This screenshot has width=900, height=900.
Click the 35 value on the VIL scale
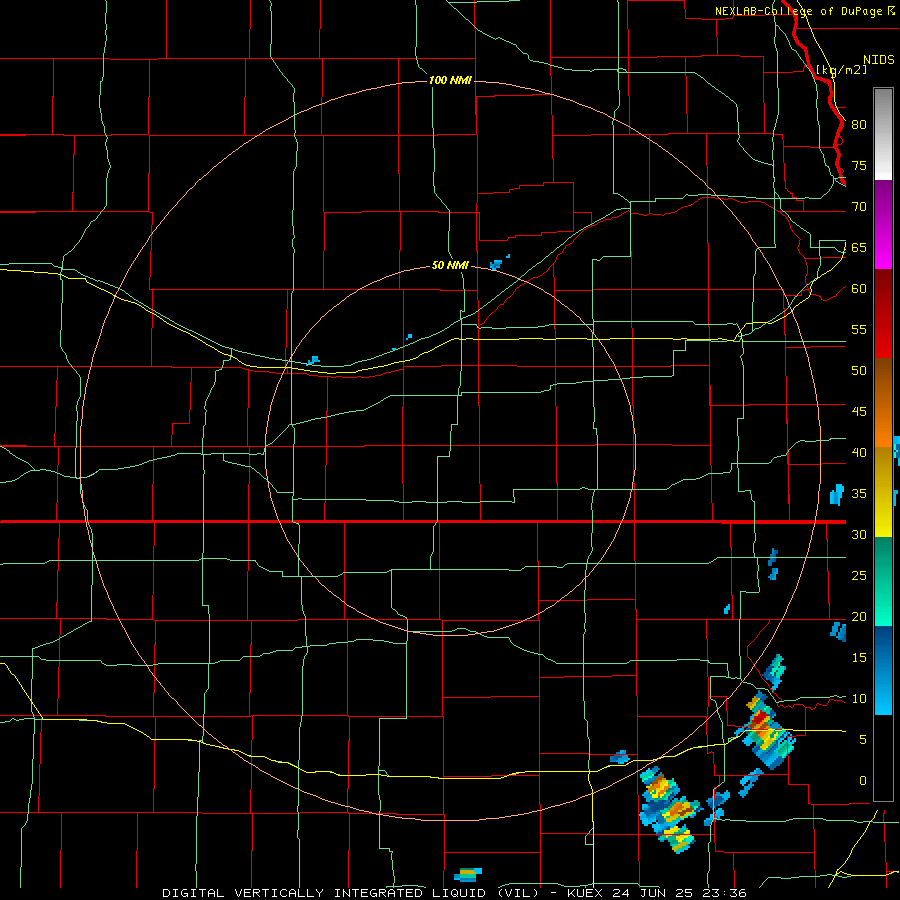859,494
